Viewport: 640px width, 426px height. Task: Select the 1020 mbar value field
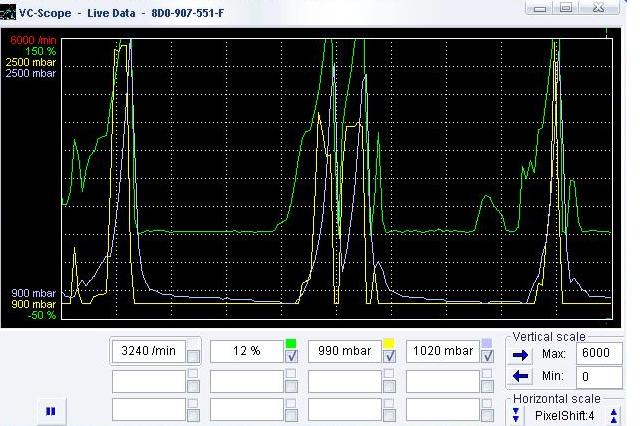pos(444,351)
